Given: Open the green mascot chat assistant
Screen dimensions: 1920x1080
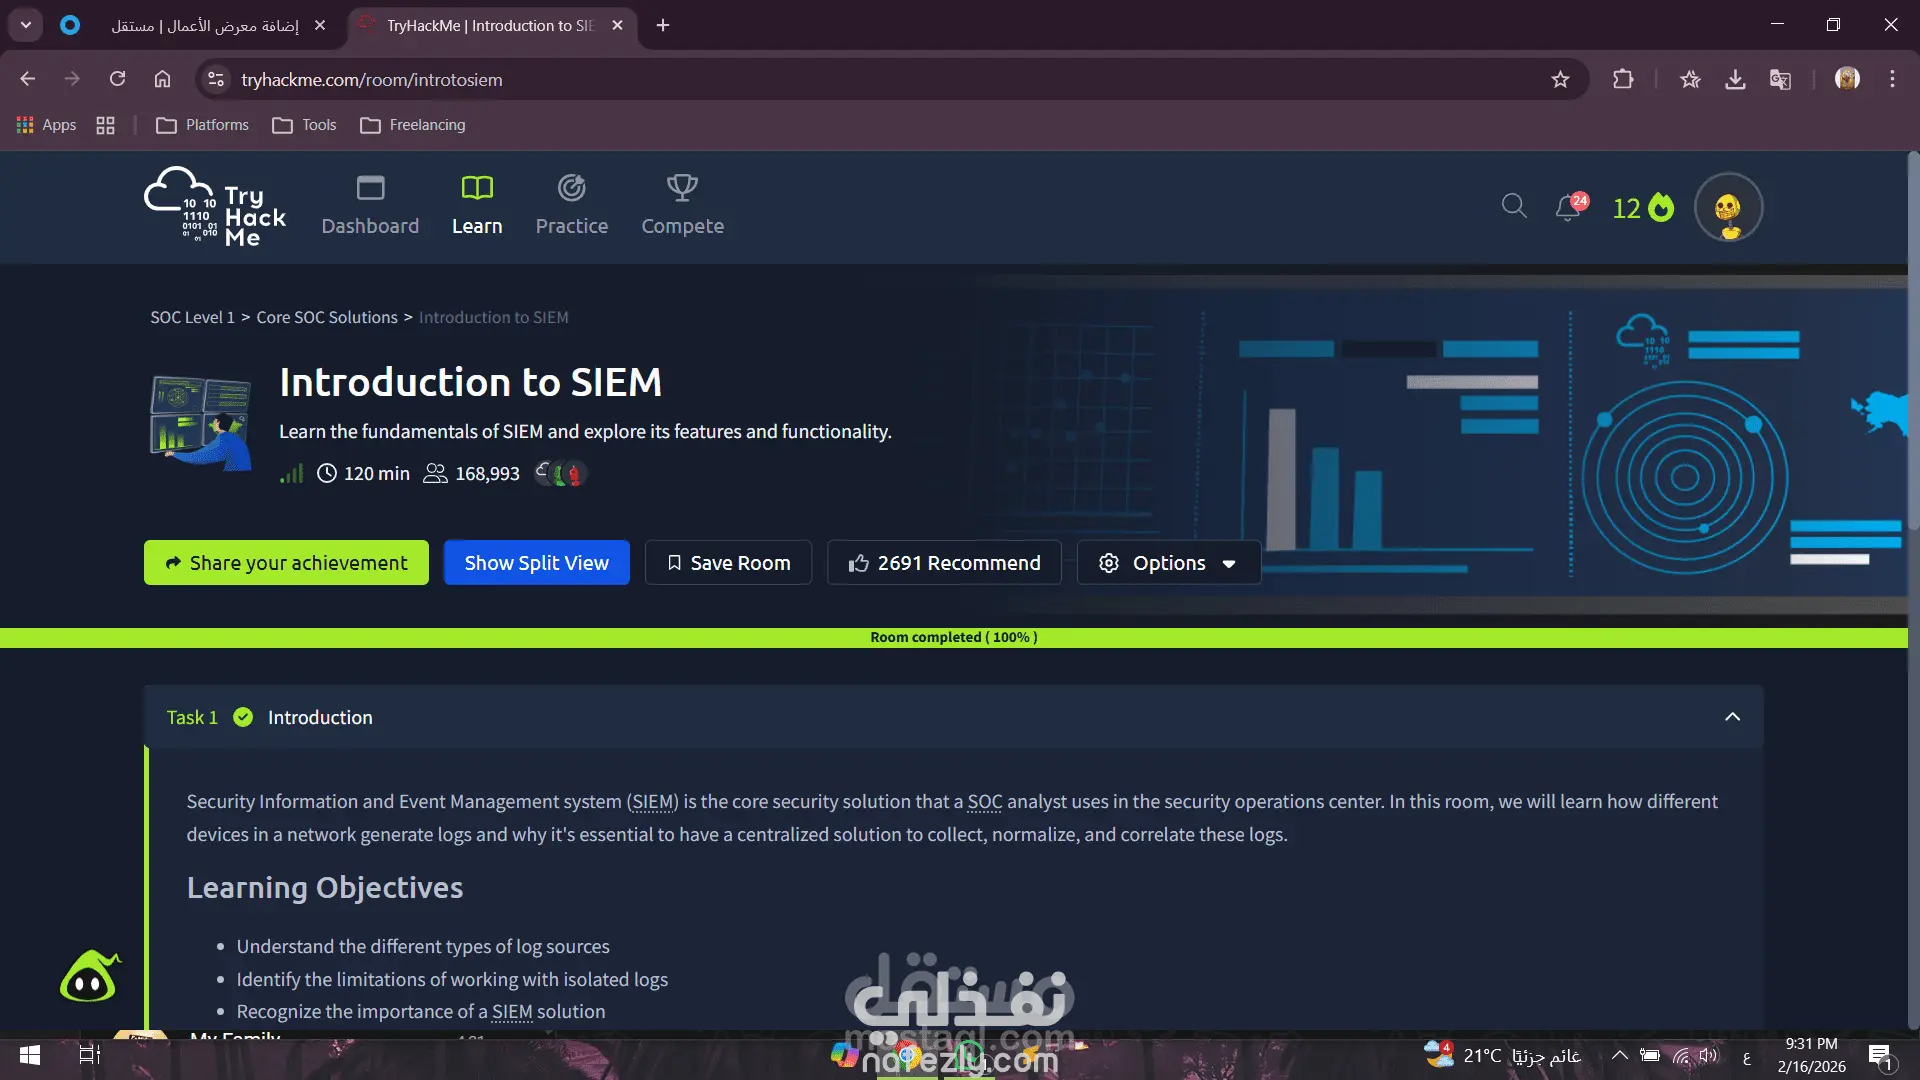Looking at the screenshot, I should [90, 977].
